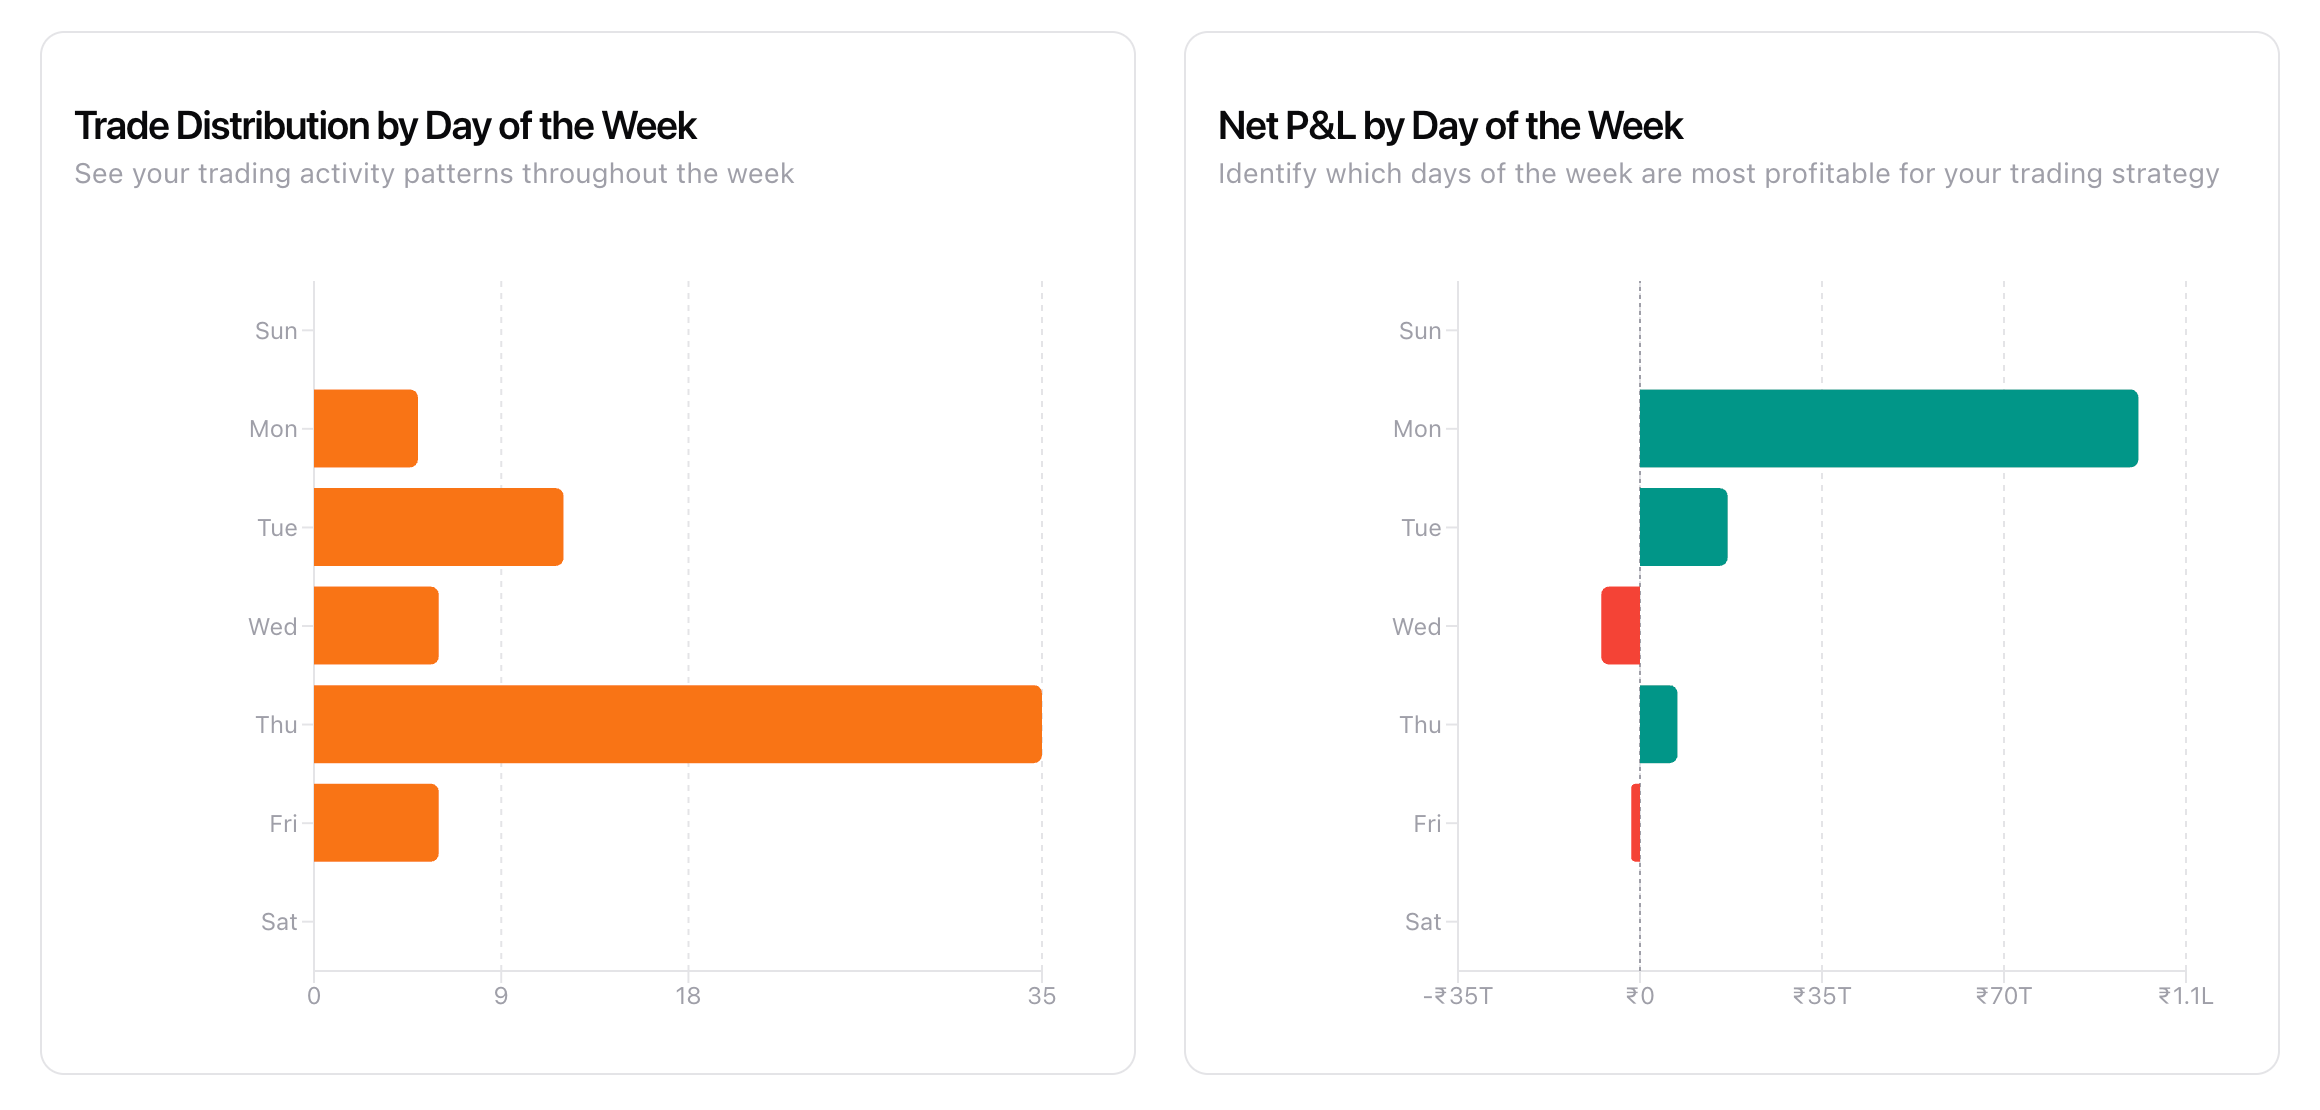Click the red Wednesday Net P&L bar

click(1620, 625)
